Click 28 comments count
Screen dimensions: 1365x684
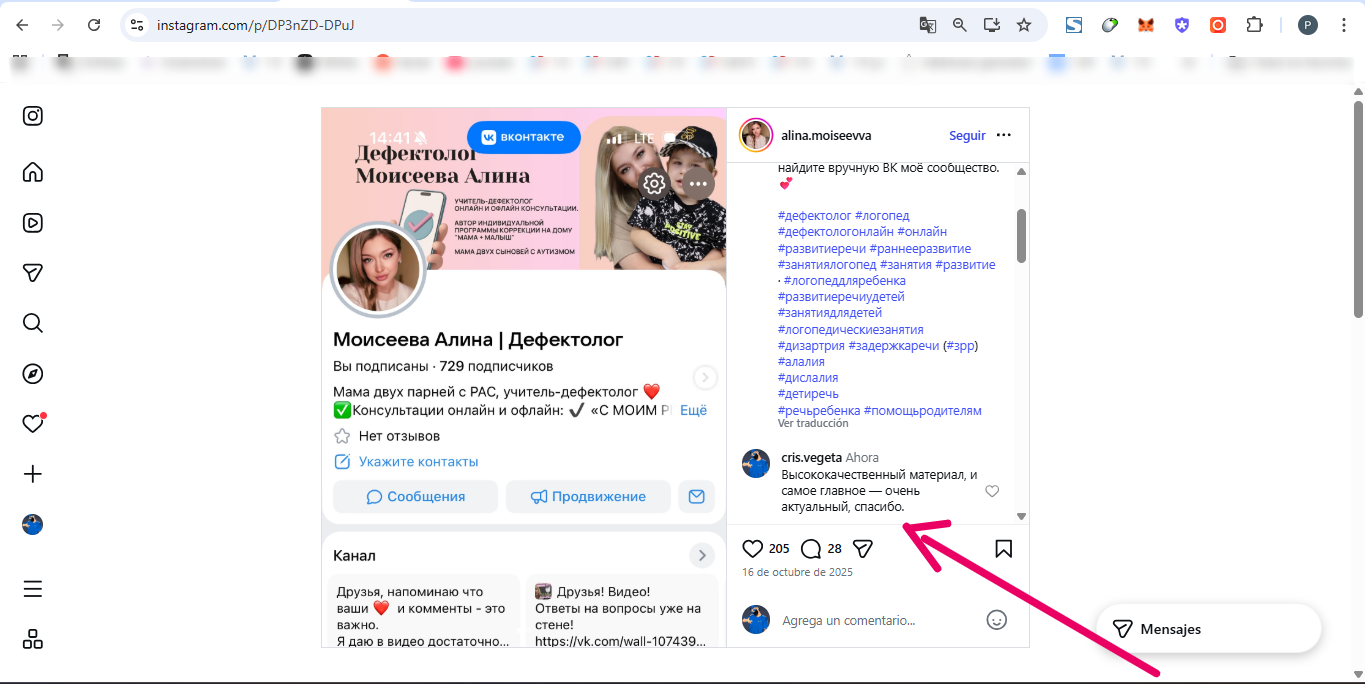[834, 548]
